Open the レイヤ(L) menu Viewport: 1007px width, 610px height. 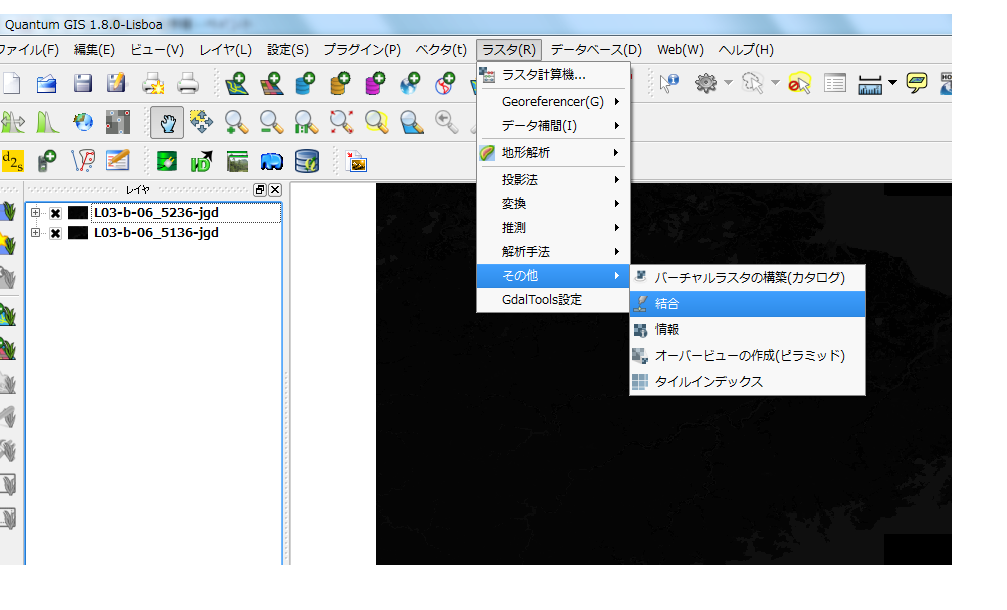(x=225, y=49)
